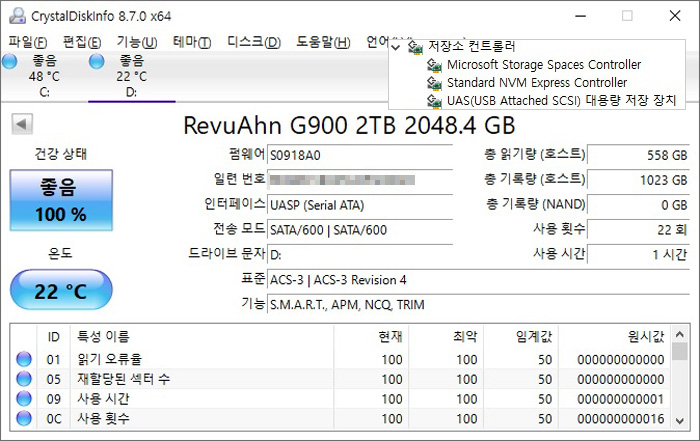700x441 pixels.
Task: Click the transfer mode SATA/600 field
Action: (x=360, y=230)
